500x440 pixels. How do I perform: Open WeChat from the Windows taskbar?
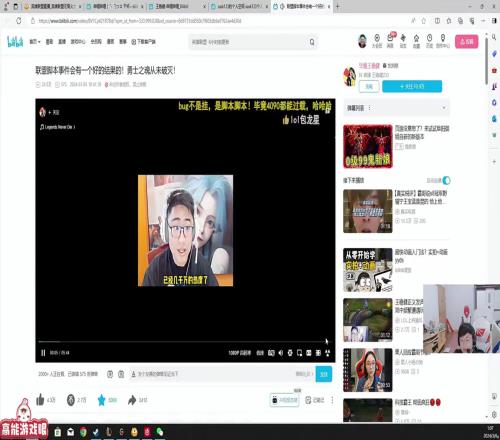coord(160,432)
